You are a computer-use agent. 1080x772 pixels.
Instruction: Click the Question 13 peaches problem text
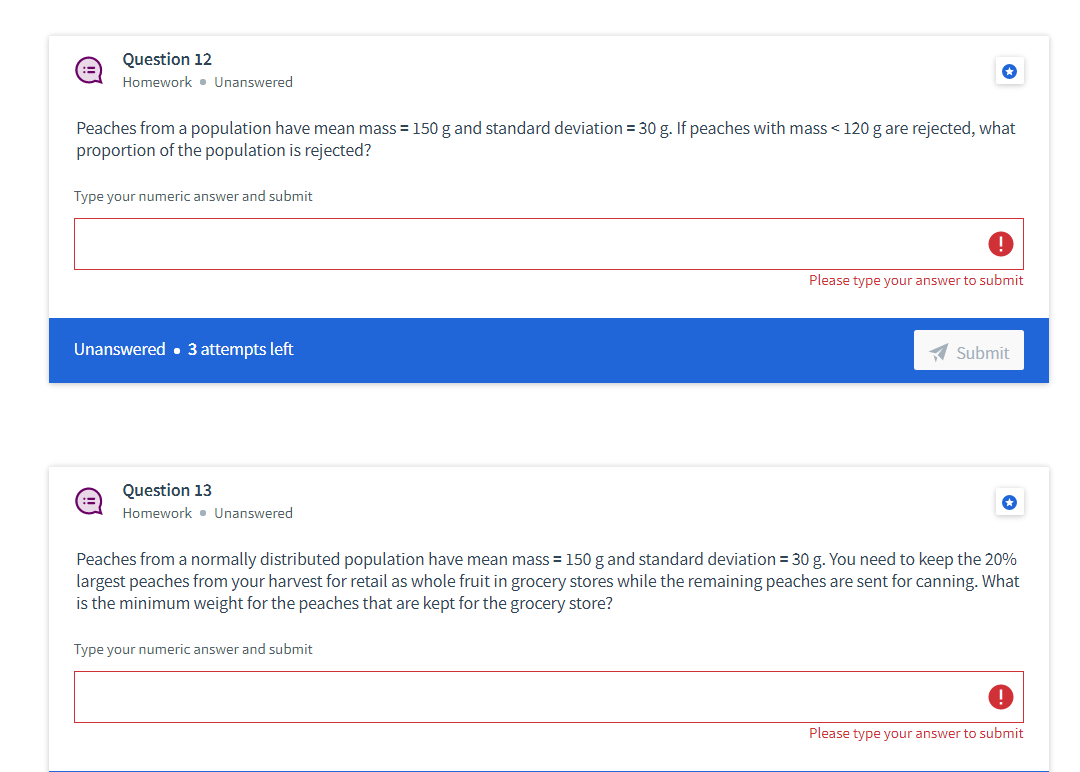pyautogui.click(x=548, y=581)
